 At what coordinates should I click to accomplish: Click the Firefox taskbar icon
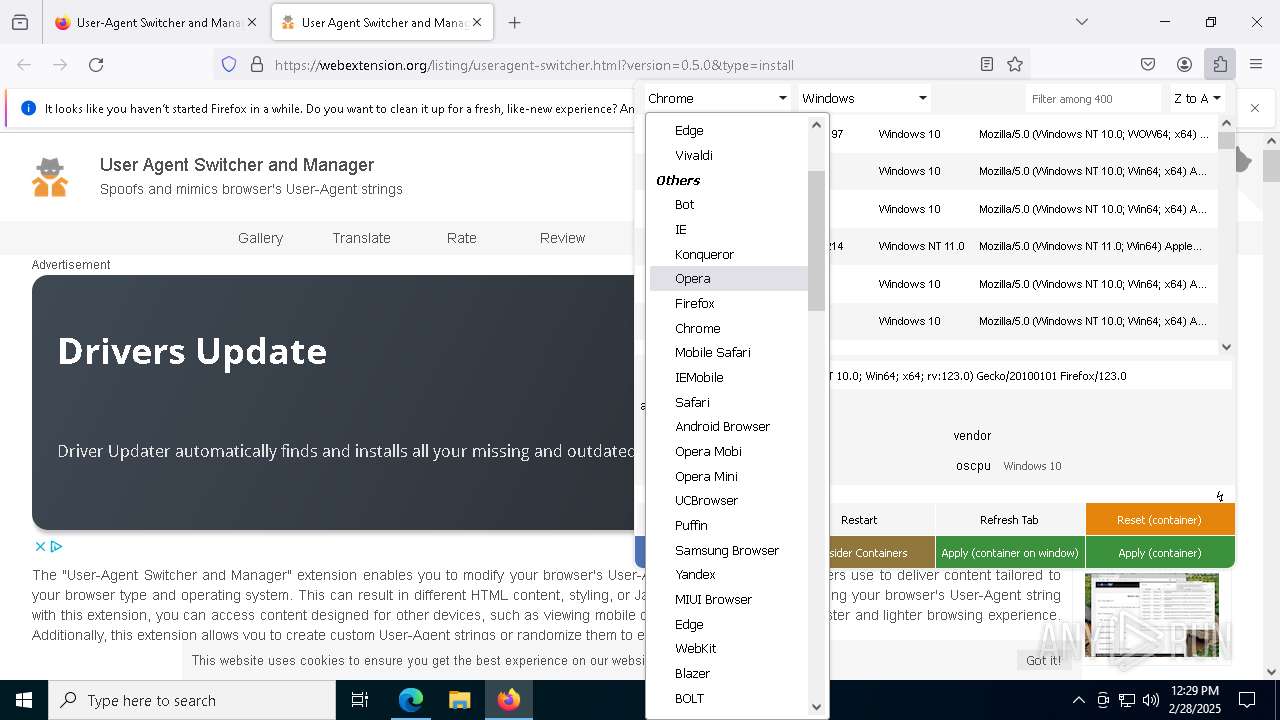coord(509,700)
